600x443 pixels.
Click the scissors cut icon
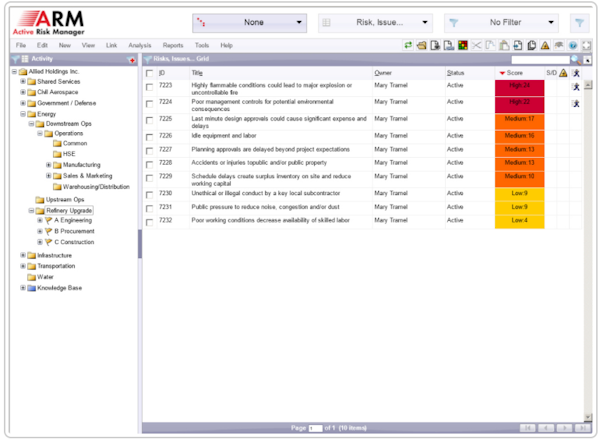tap(477, 46)
